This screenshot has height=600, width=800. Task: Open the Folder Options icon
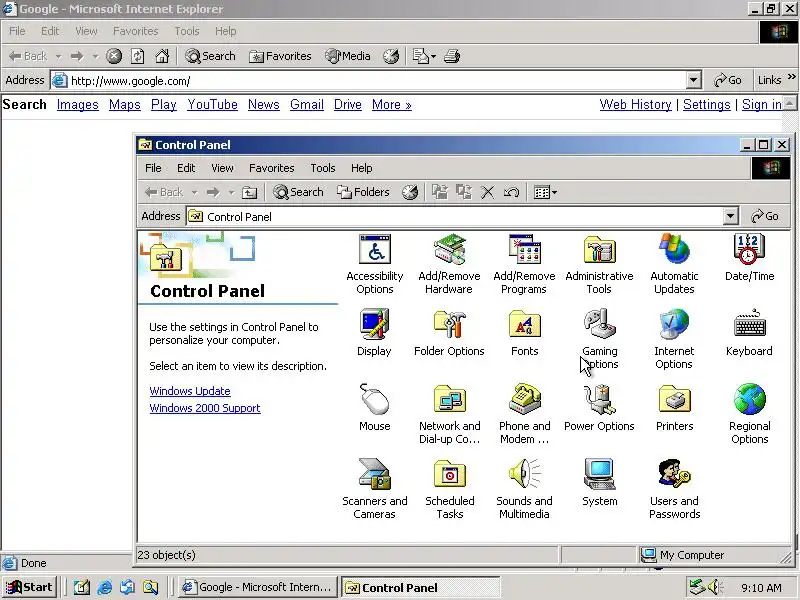(449, 333)
